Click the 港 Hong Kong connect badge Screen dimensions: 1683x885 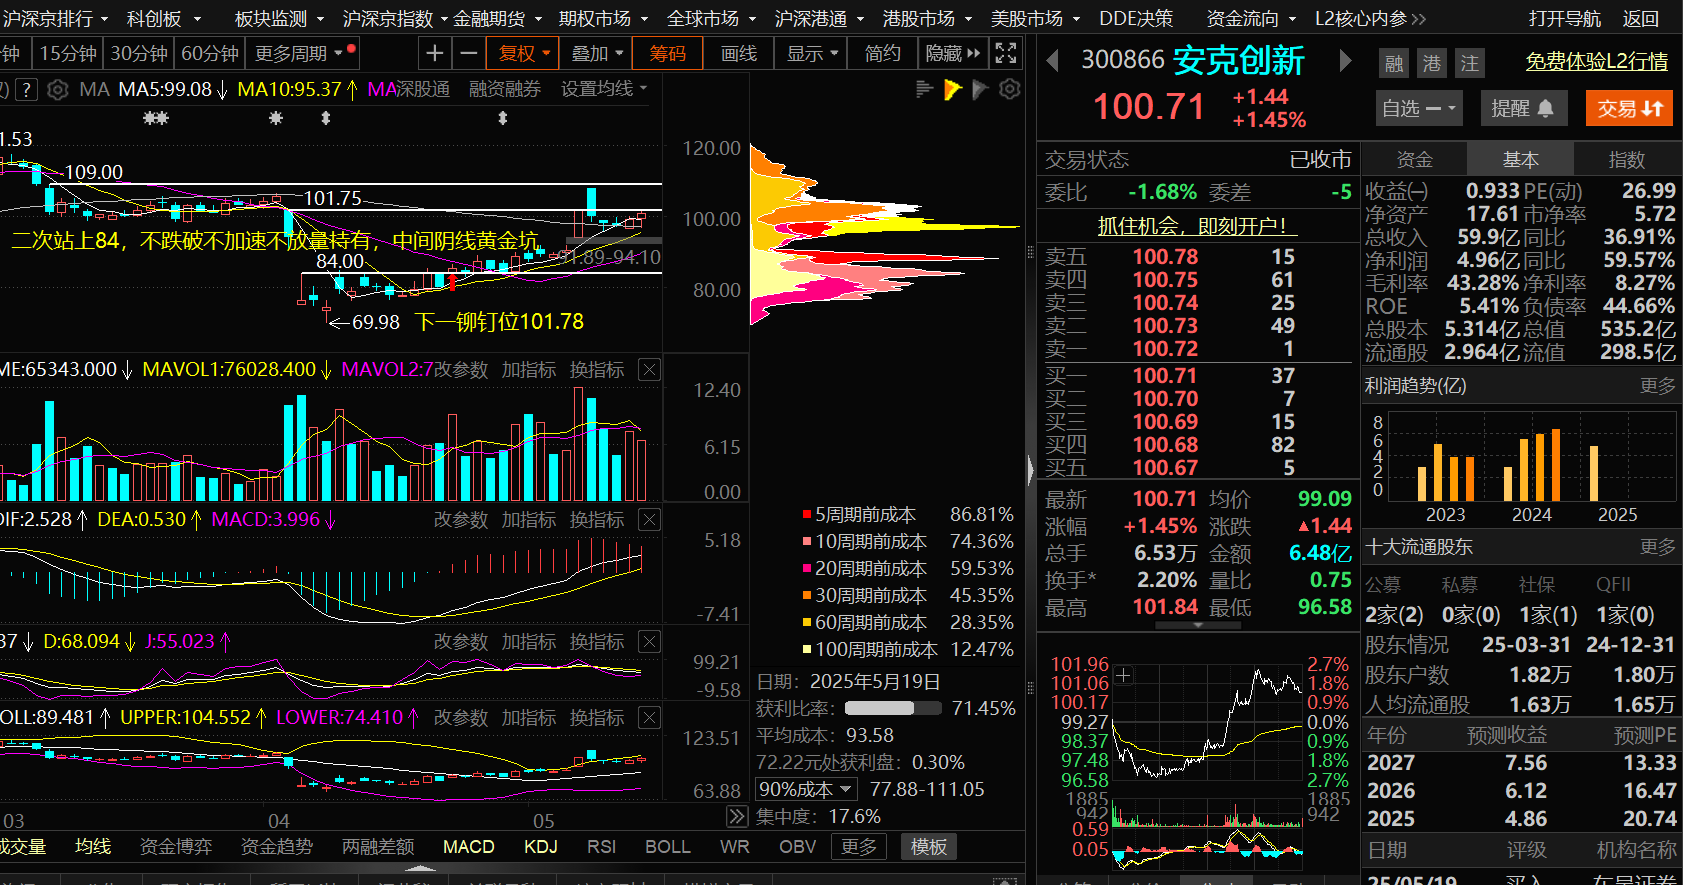(1432, 64)
